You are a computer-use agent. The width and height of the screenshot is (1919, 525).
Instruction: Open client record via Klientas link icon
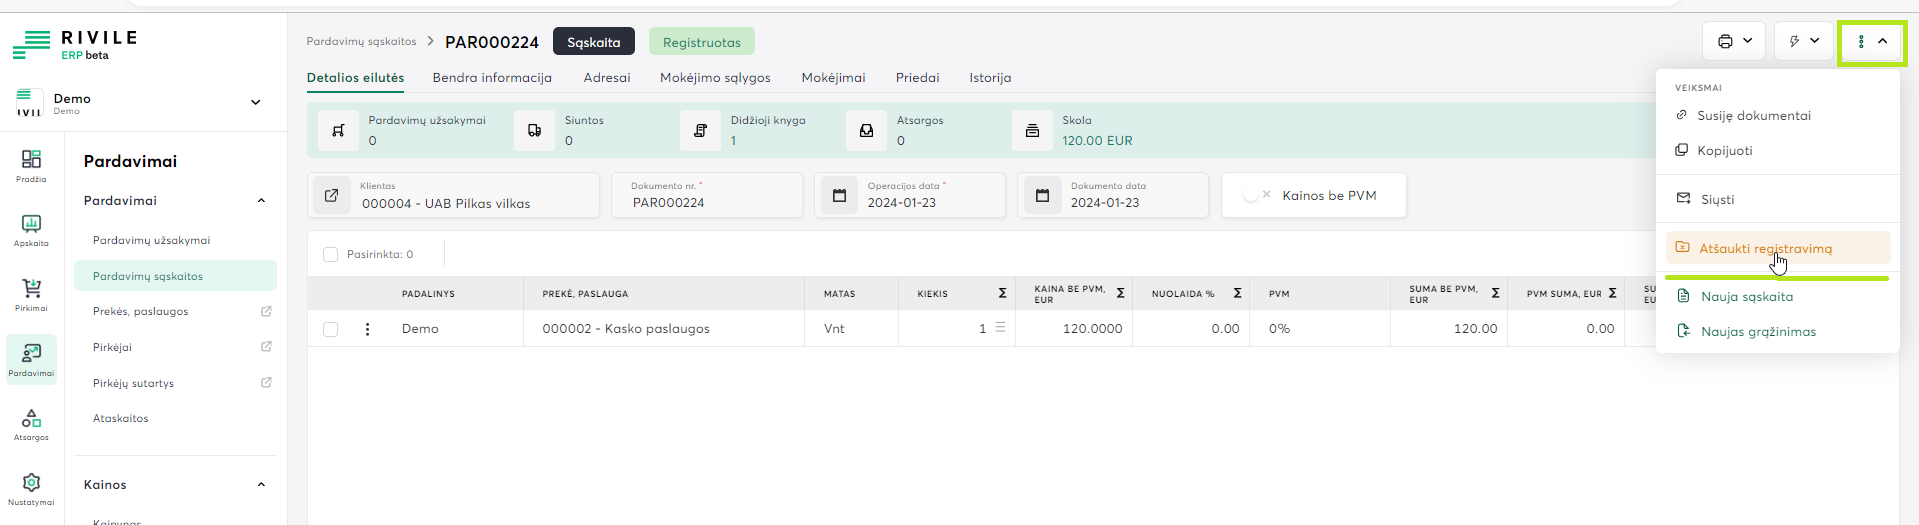coord(331,195)
